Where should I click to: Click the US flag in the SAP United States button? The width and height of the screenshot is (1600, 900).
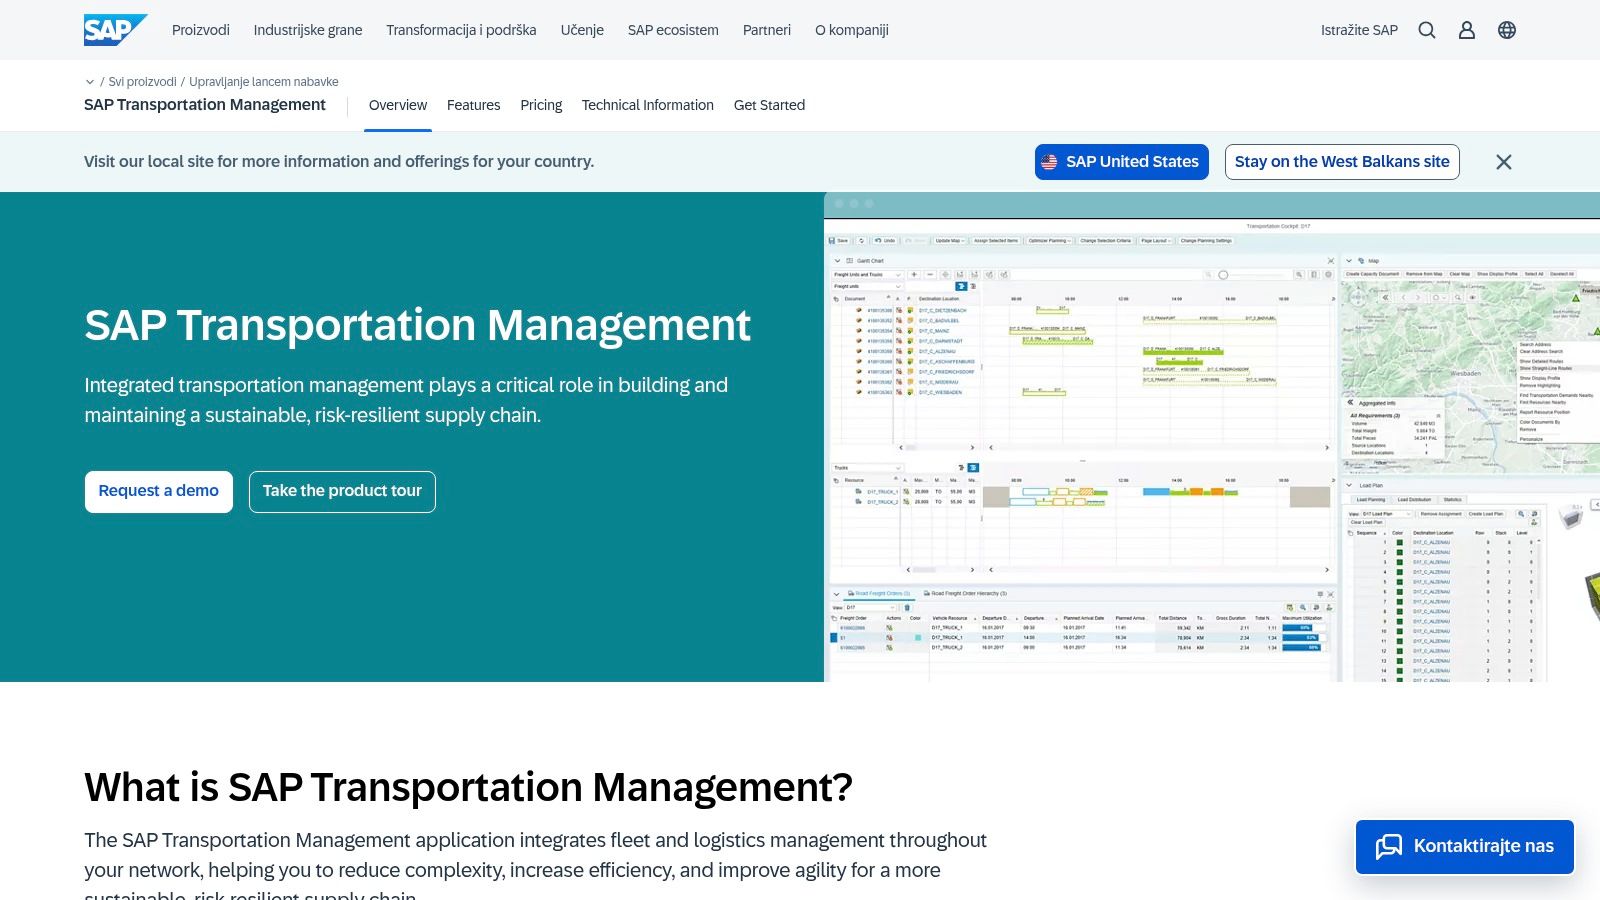[x=1049, y=161]
